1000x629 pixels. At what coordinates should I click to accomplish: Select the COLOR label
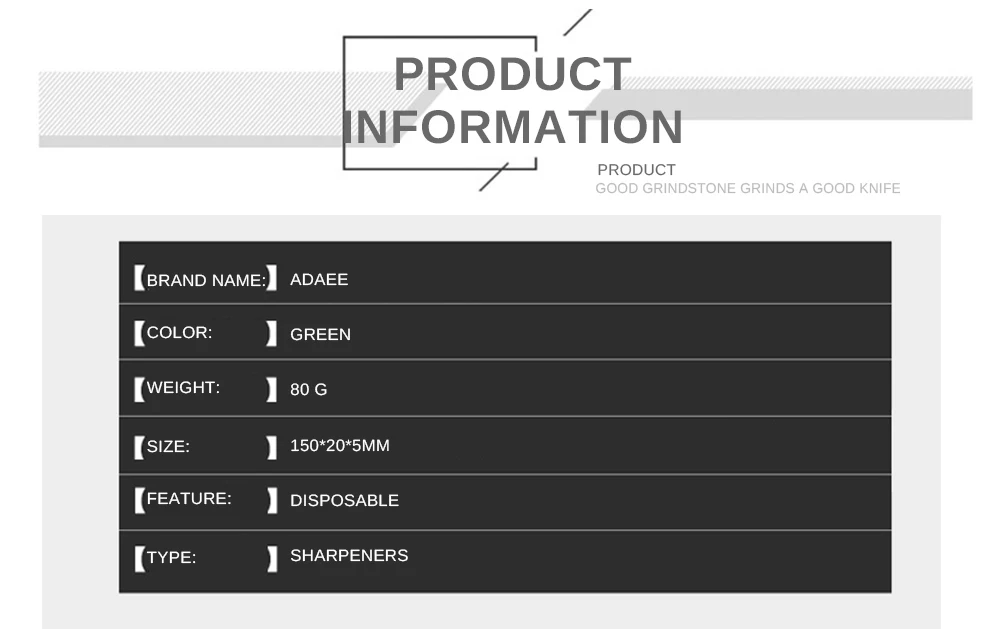coord(179,332)
